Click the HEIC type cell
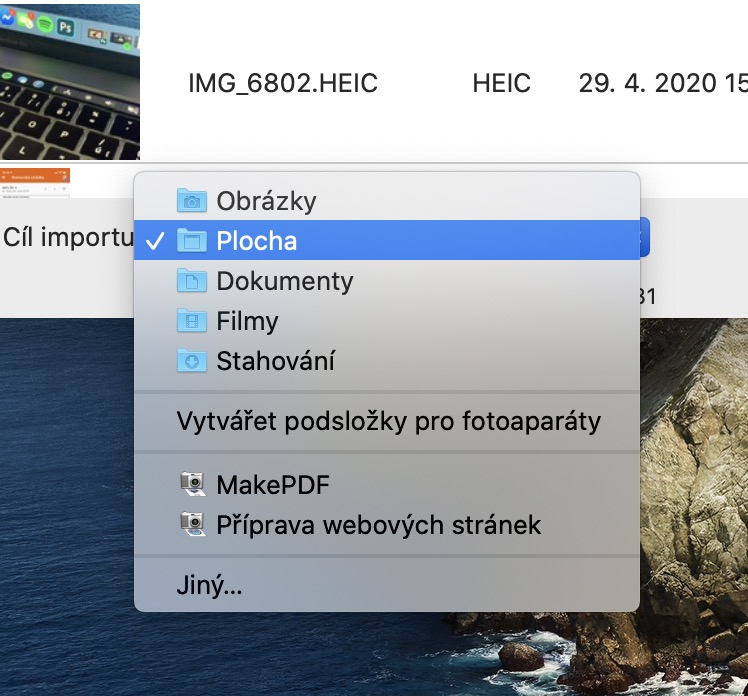 pos(502,83)
